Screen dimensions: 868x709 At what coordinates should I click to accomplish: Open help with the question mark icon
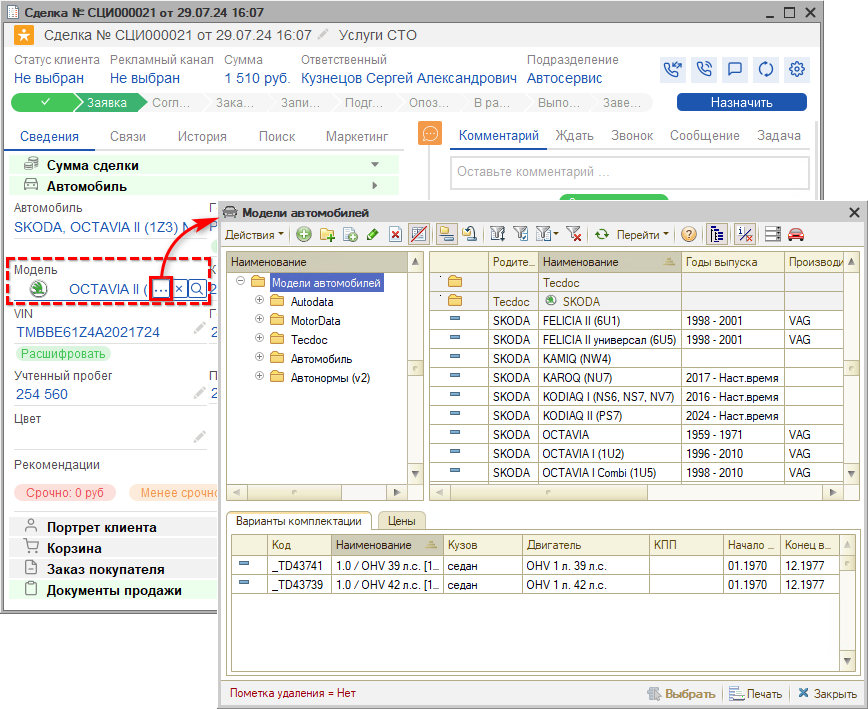(x=689, y=234)
